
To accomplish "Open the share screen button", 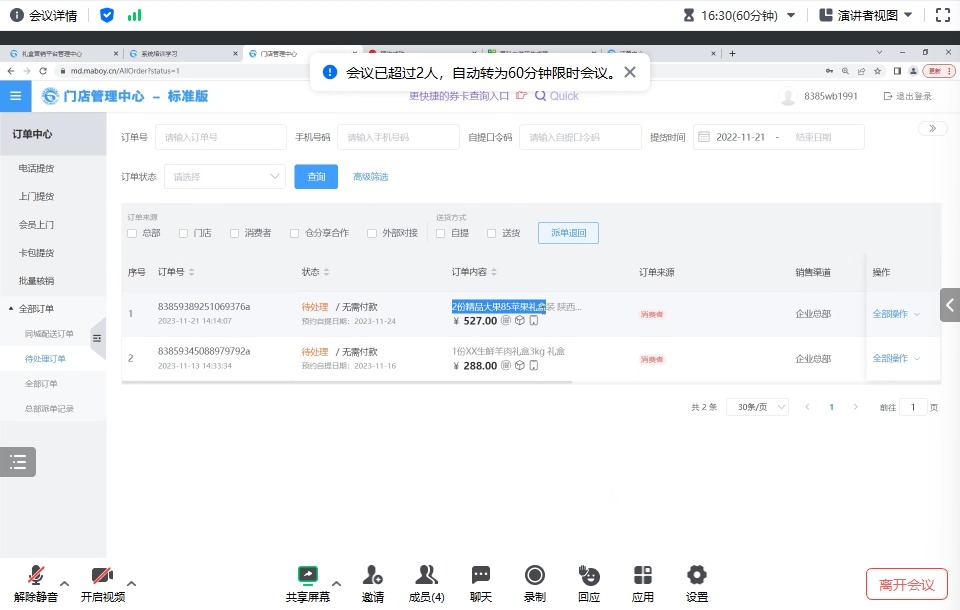I will (x=307, y=576).
